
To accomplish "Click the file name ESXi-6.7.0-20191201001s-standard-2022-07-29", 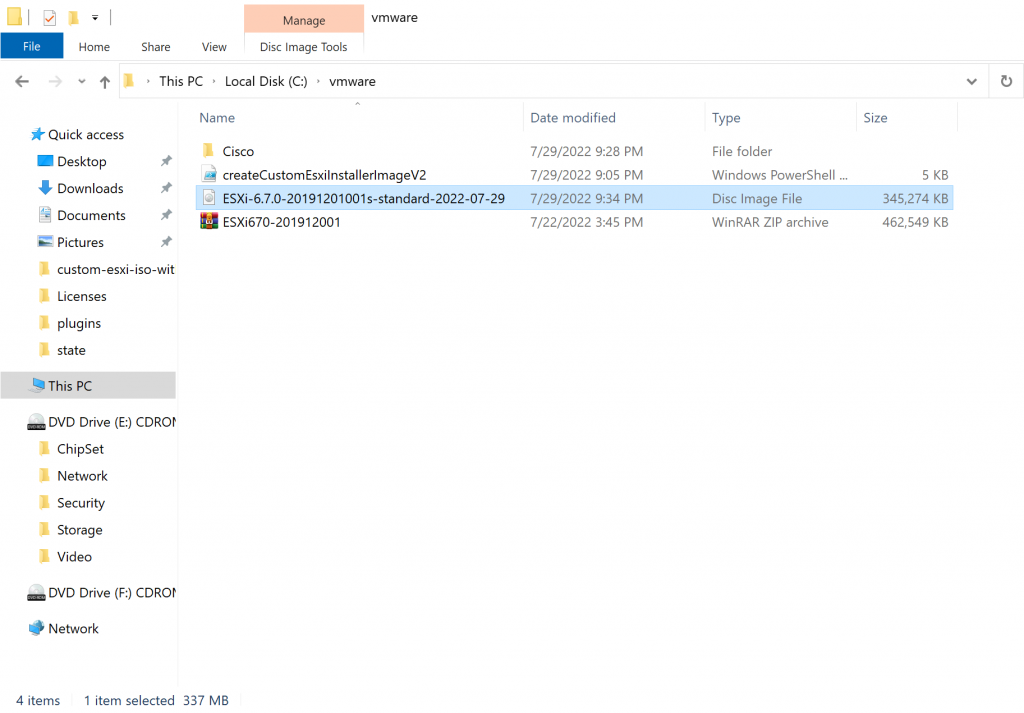I will point(364,198).
